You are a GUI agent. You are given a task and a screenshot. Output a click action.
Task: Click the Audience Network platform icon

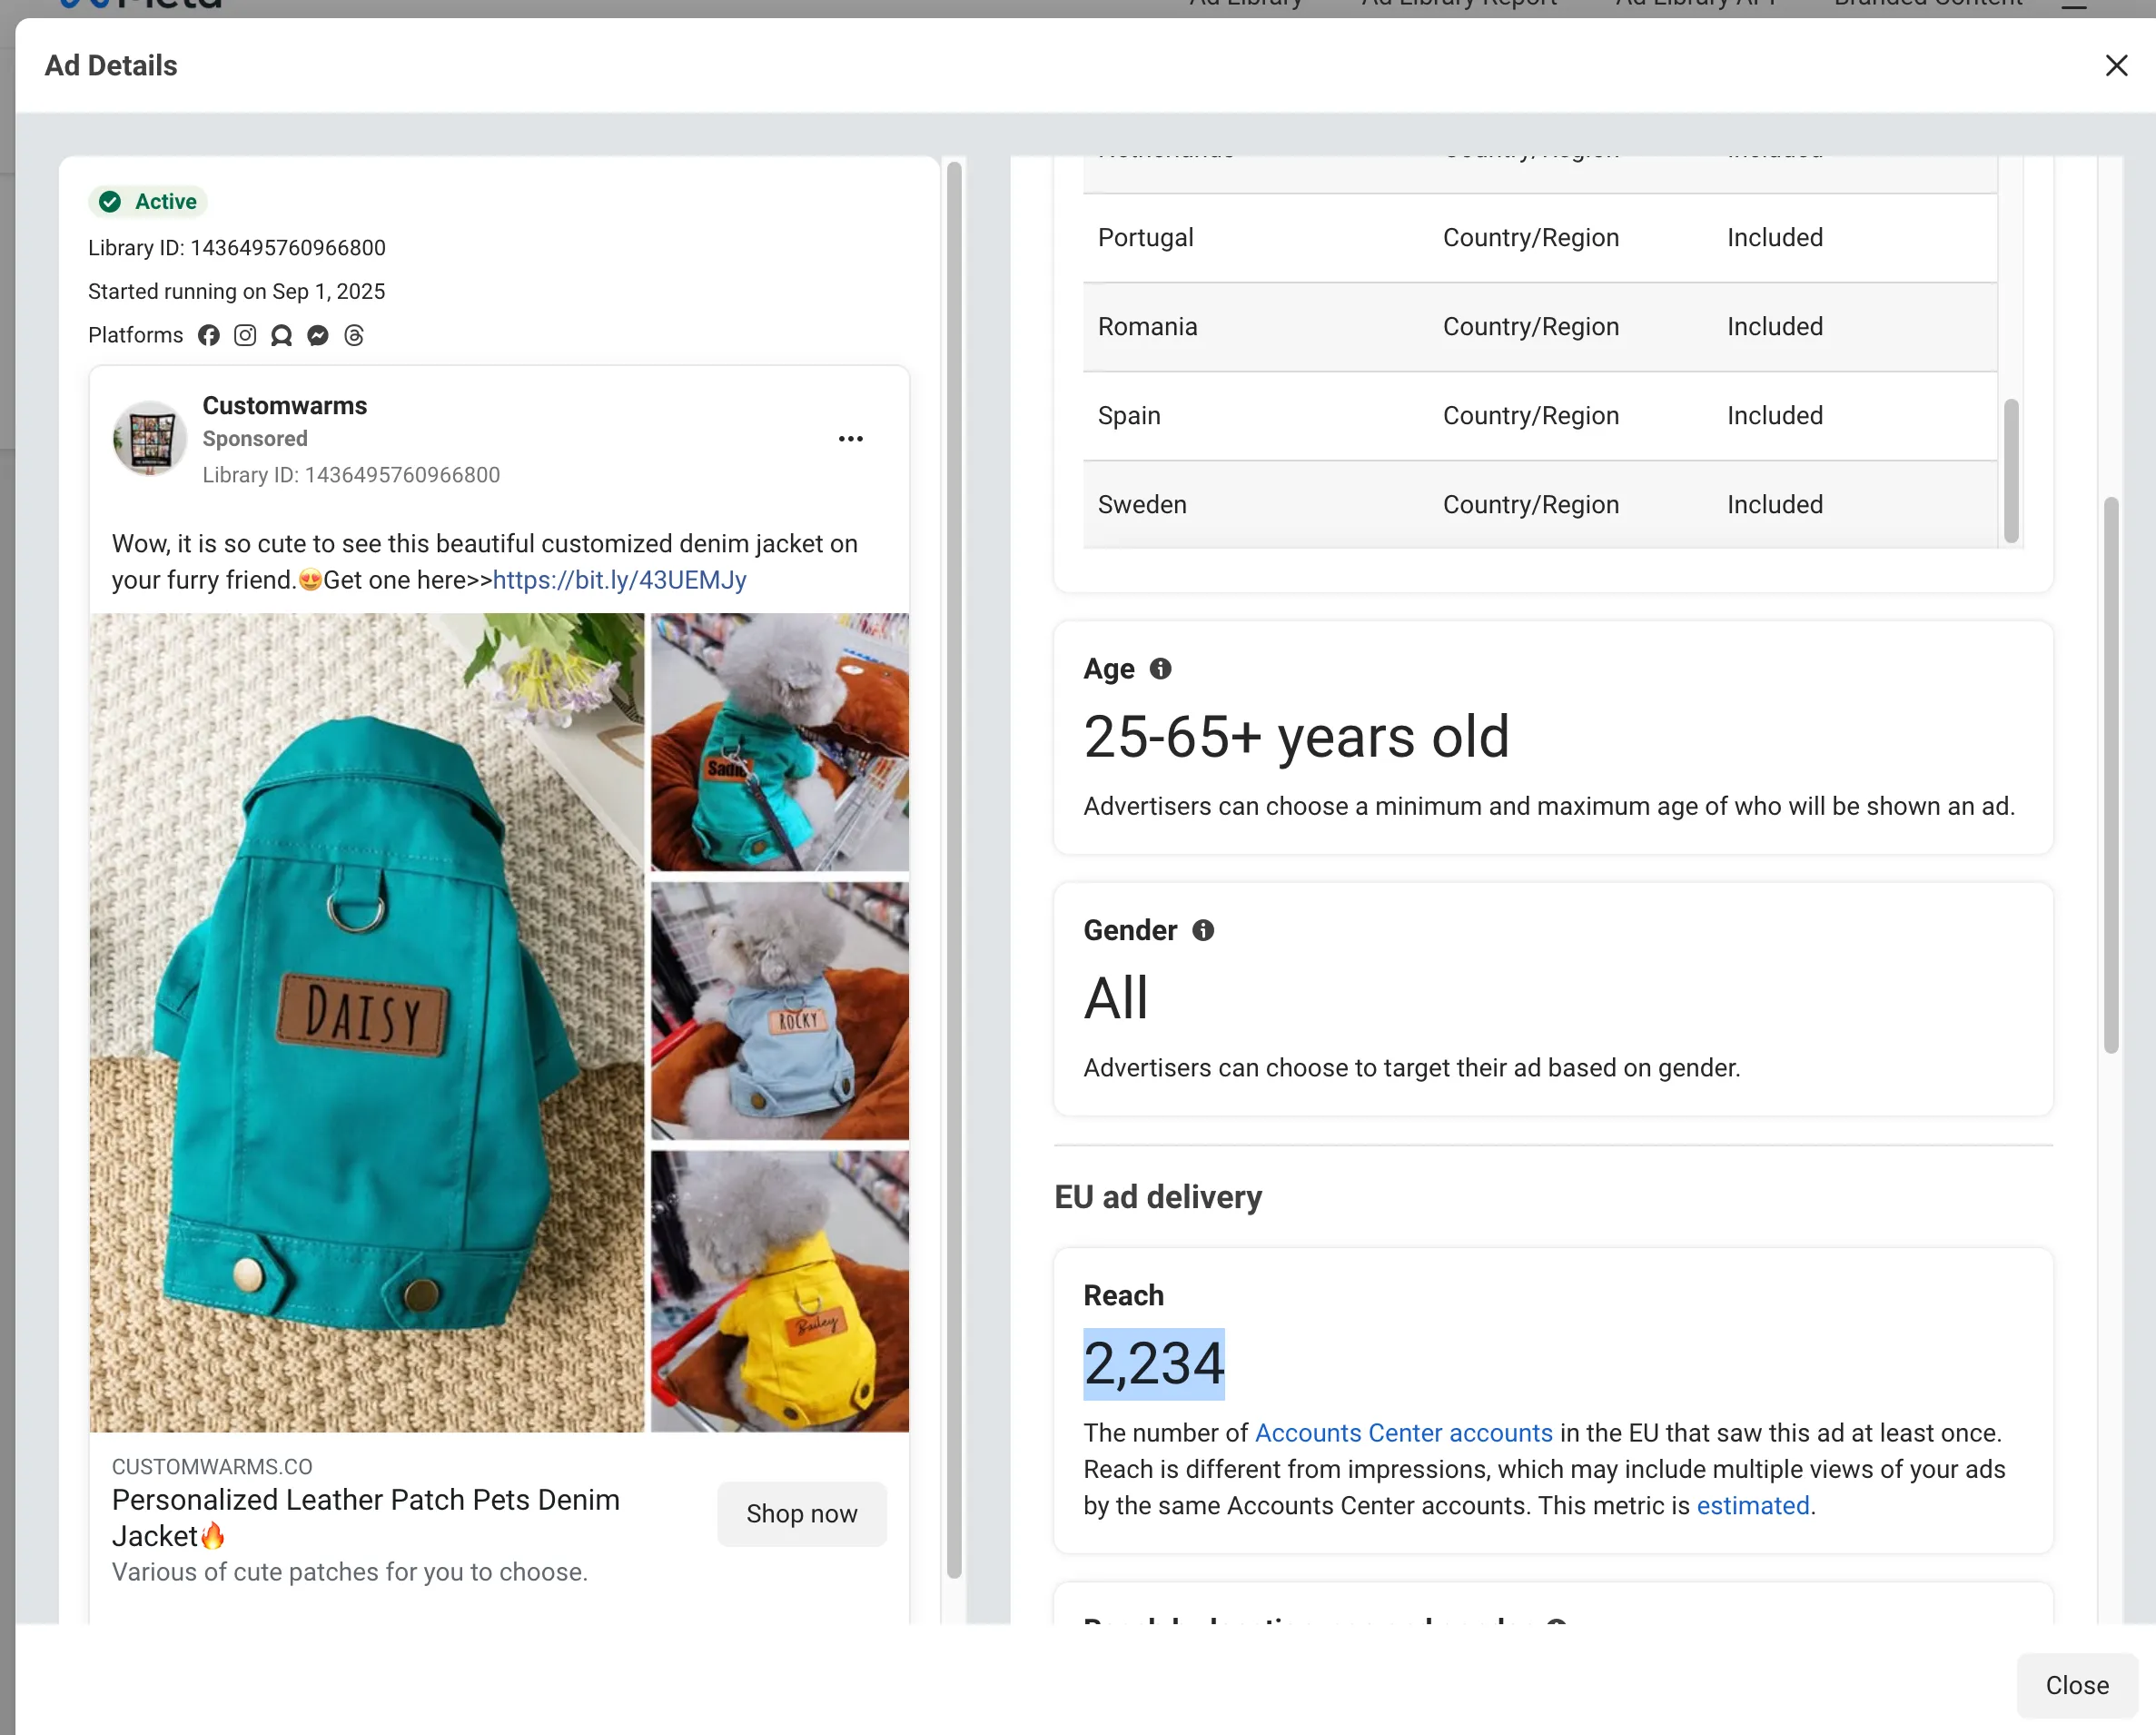(281, 335)
